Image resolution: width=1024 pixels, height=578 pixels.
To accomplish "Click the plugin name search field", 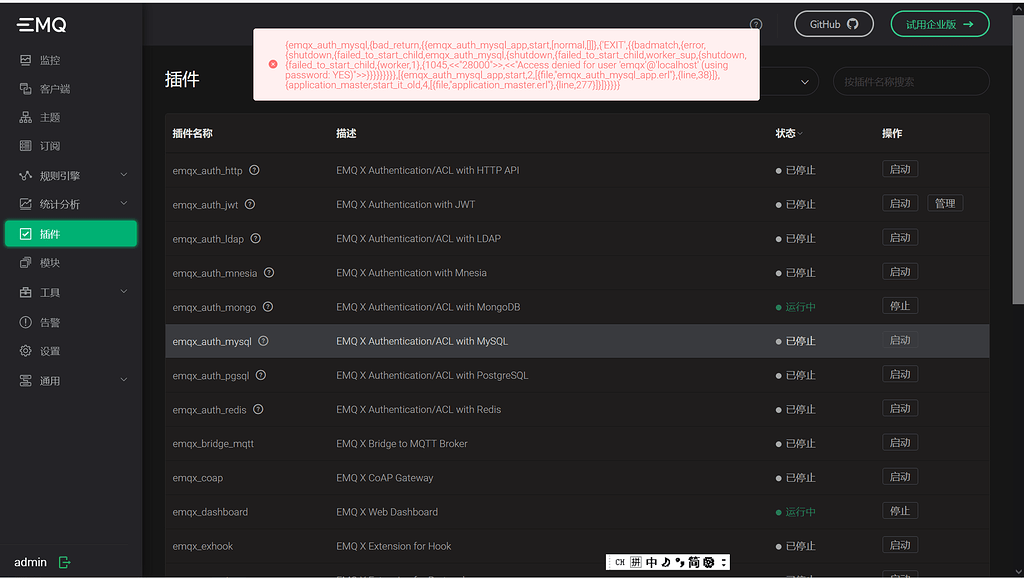I will pyautogui.click(x=910, y=82).
